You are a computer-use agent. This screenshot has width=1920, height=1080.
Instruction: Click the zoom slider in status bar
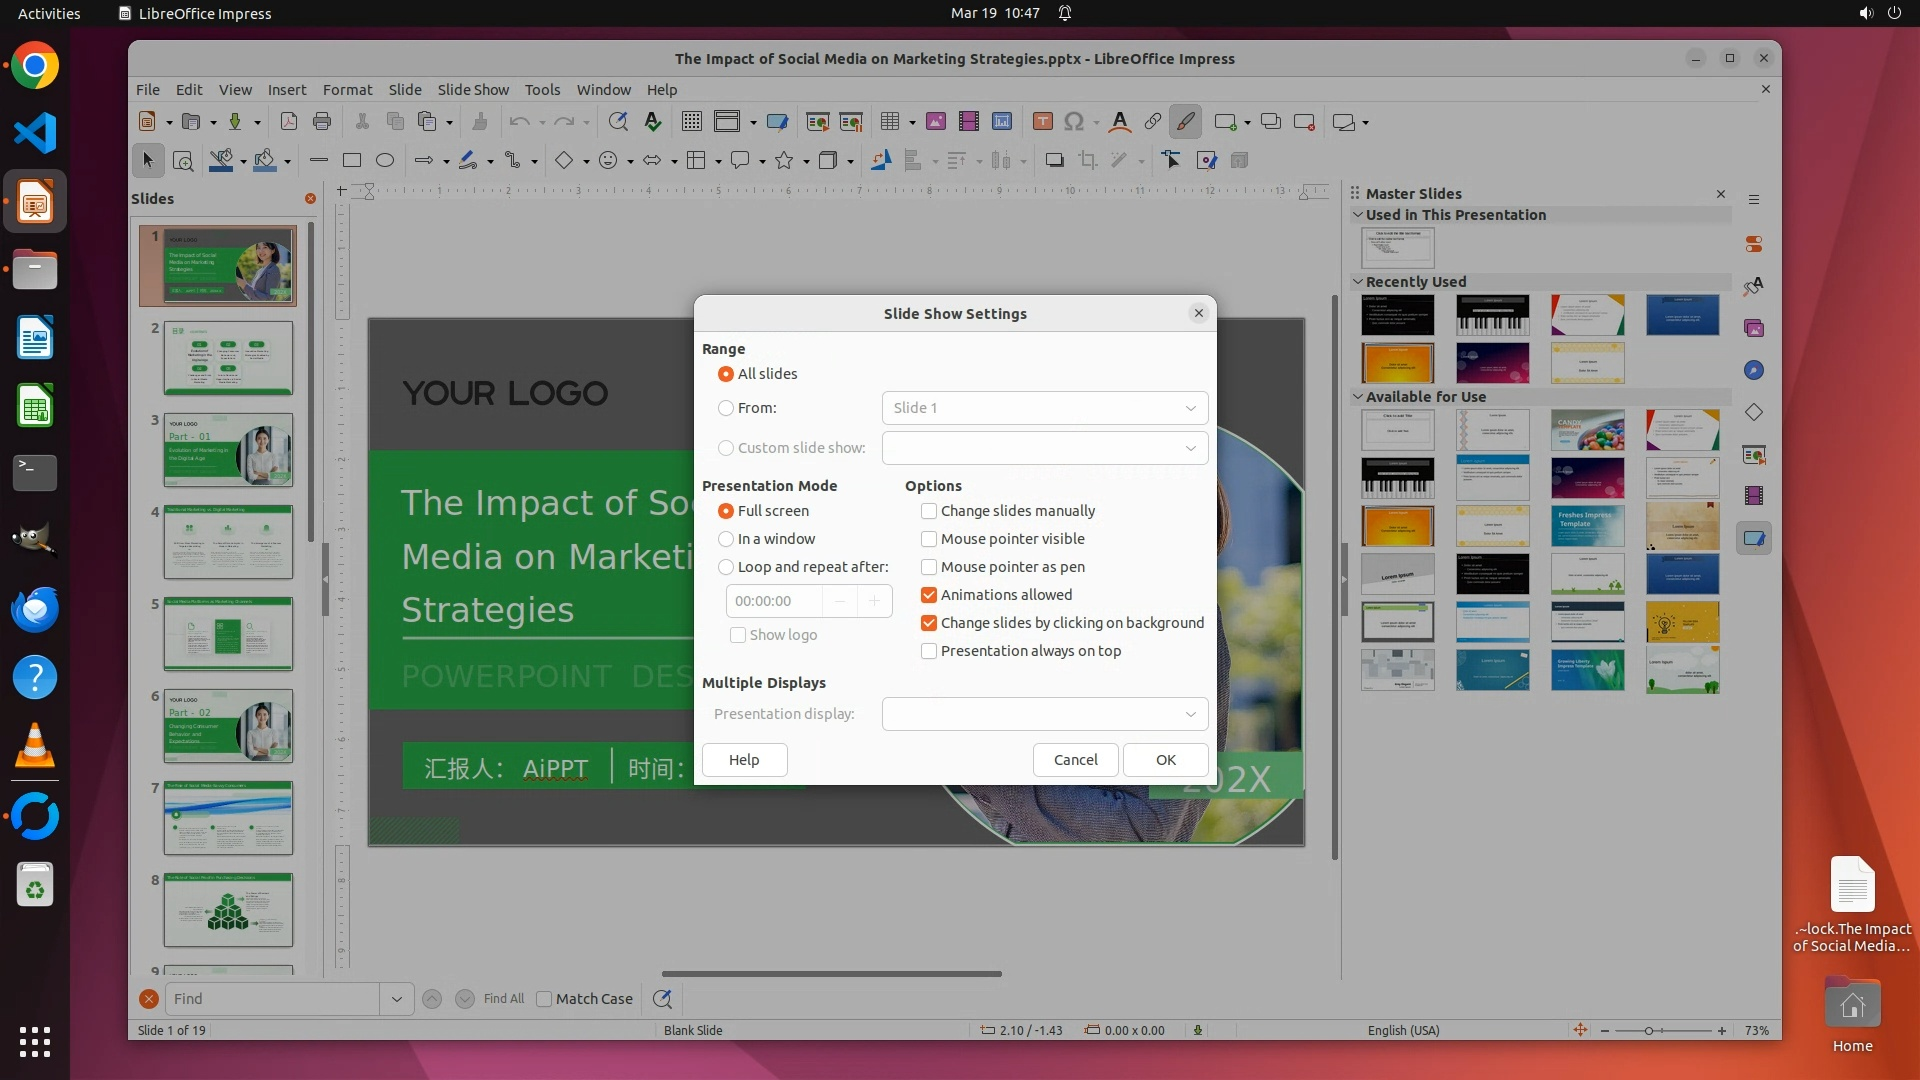[1650, 1030]
